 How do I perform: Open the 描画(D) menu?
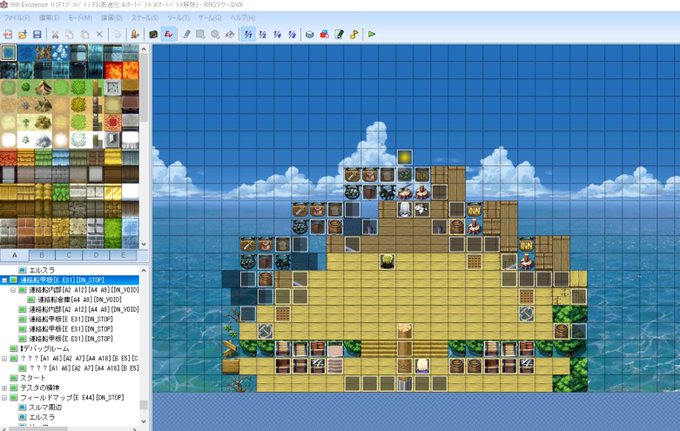[x=112, y=18]
